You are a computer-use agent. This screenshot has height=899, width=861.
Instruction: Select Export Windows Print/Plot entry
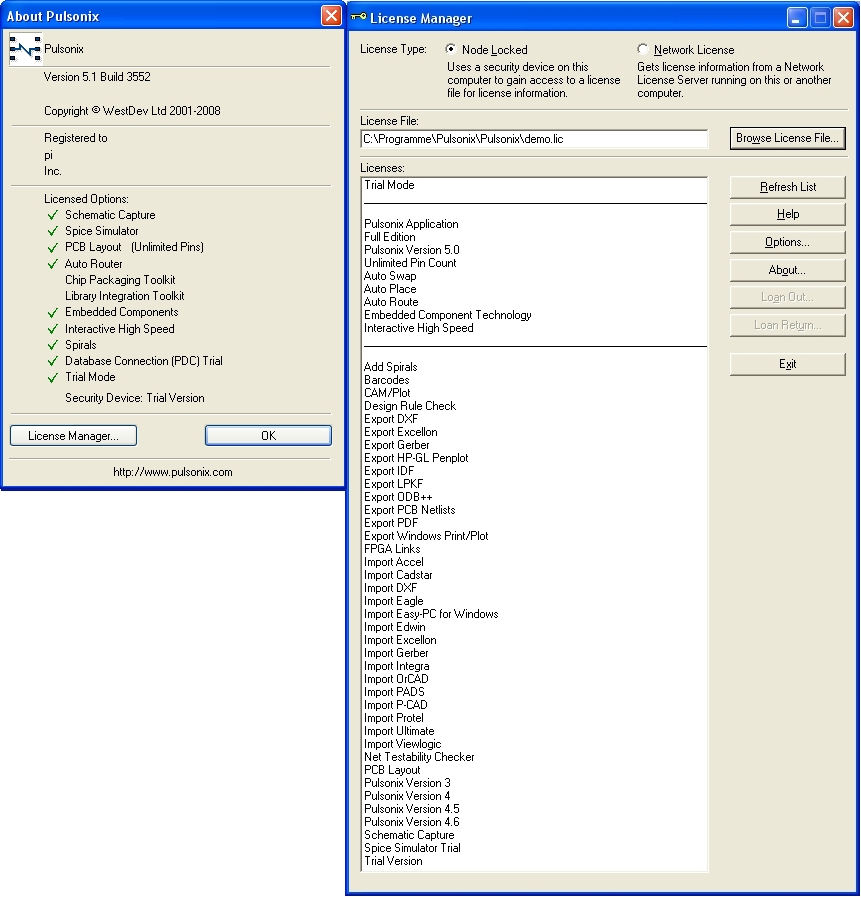[426, 536]
